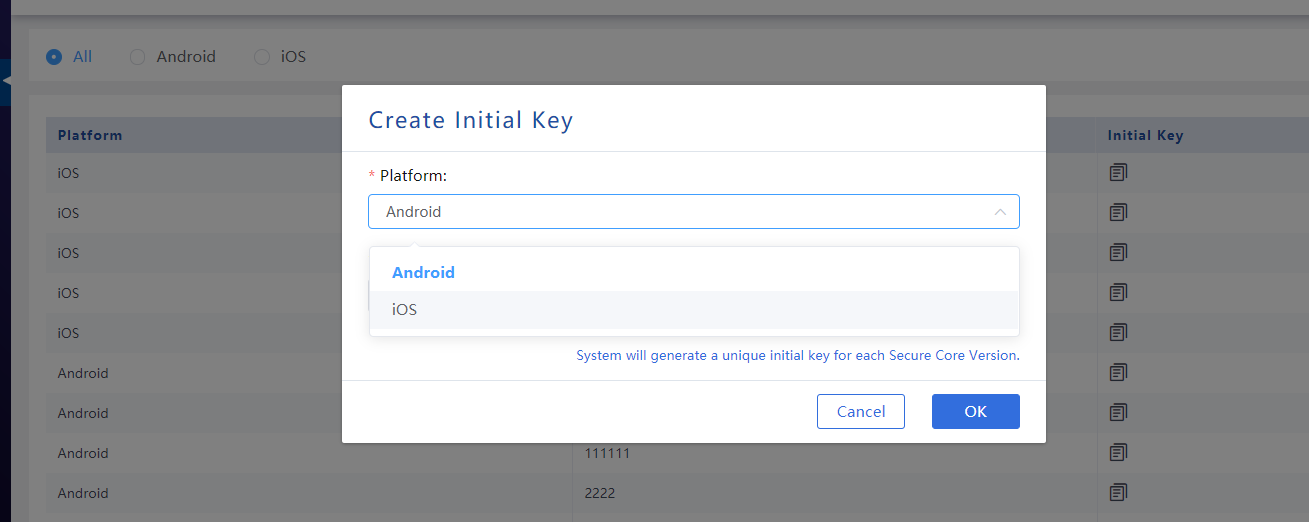Viewport: 1309px width, 522px height.
Task: Confirm with the OK button
Action: pos(976,411)
